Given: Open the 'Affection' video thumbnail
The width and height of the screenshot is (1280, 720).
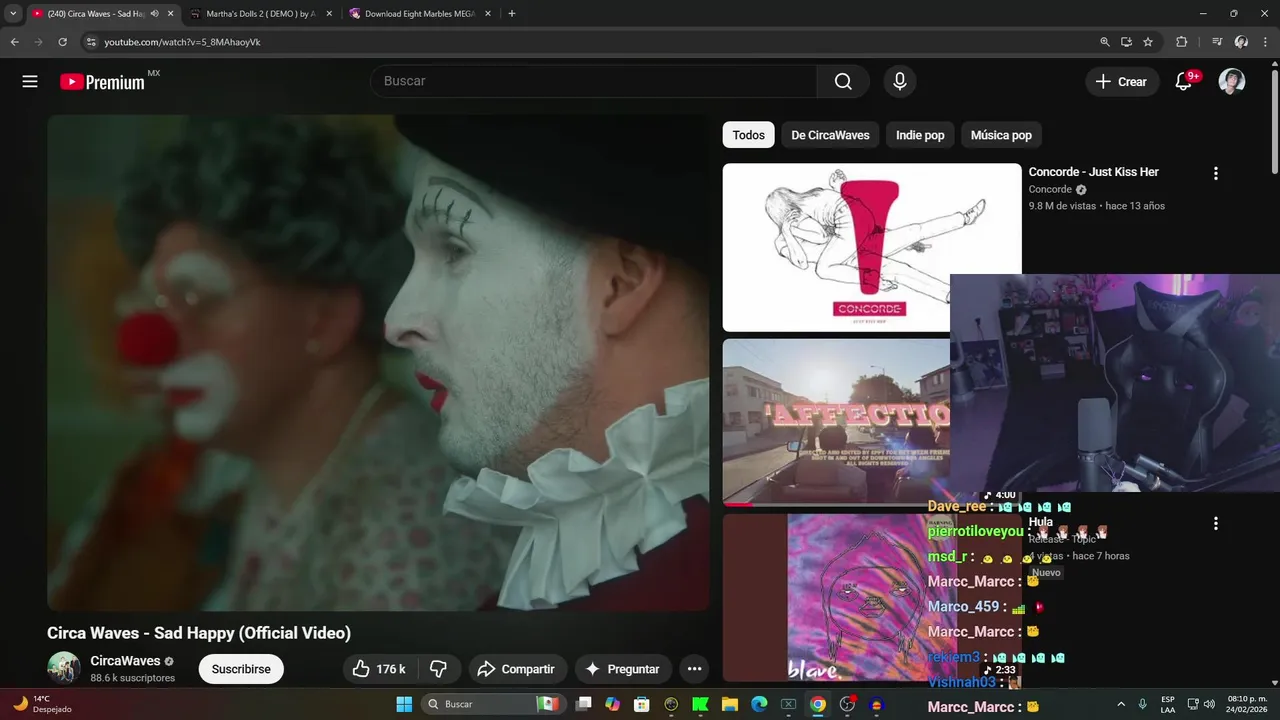Looking at the screenshot, I should (x=836, y=422).
